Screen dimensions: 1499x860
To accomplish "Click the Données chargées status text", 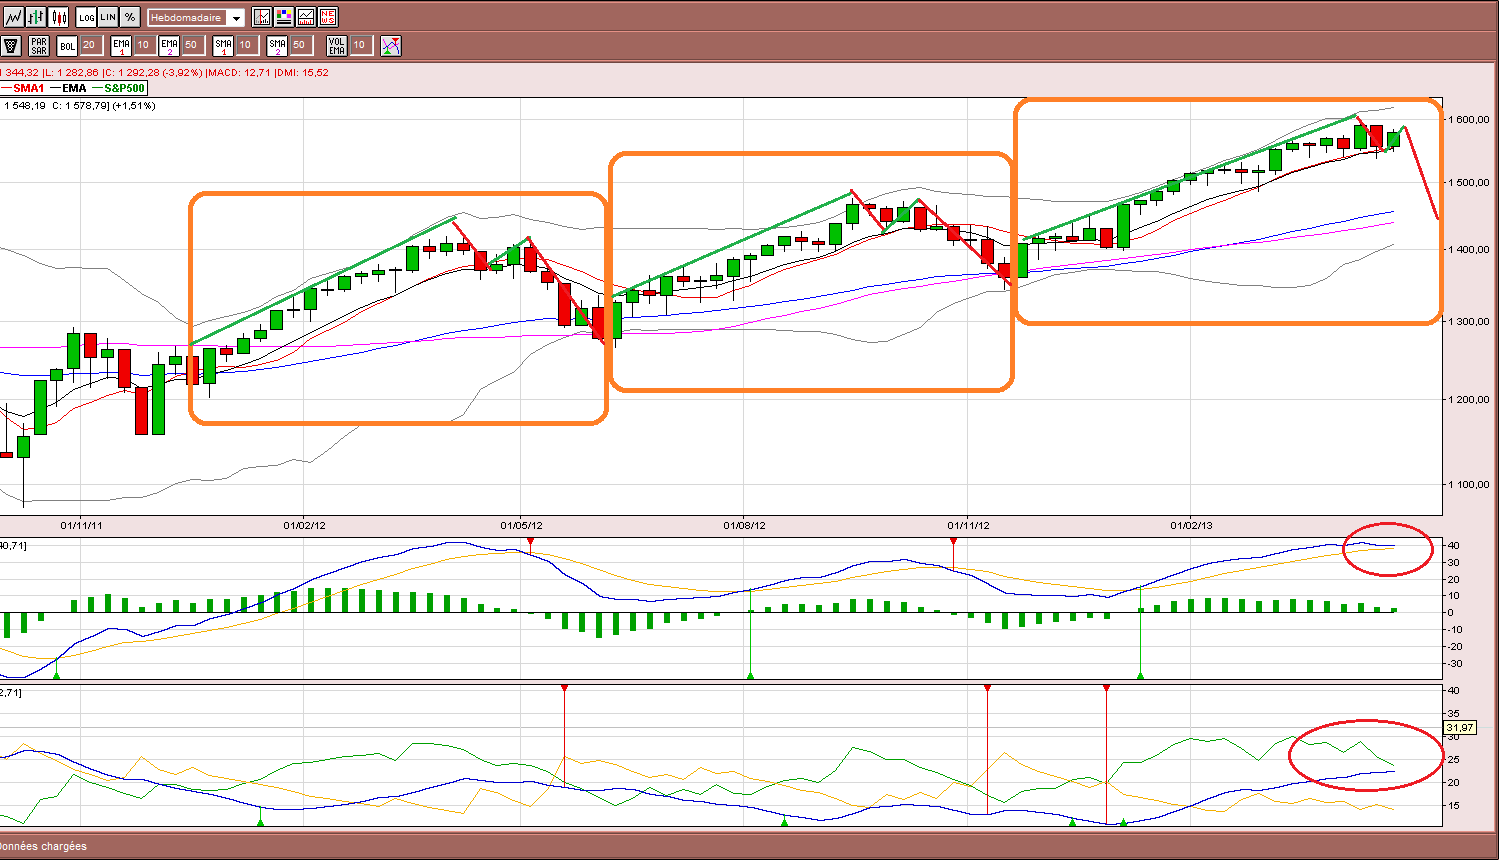I will tap(44, 846).
